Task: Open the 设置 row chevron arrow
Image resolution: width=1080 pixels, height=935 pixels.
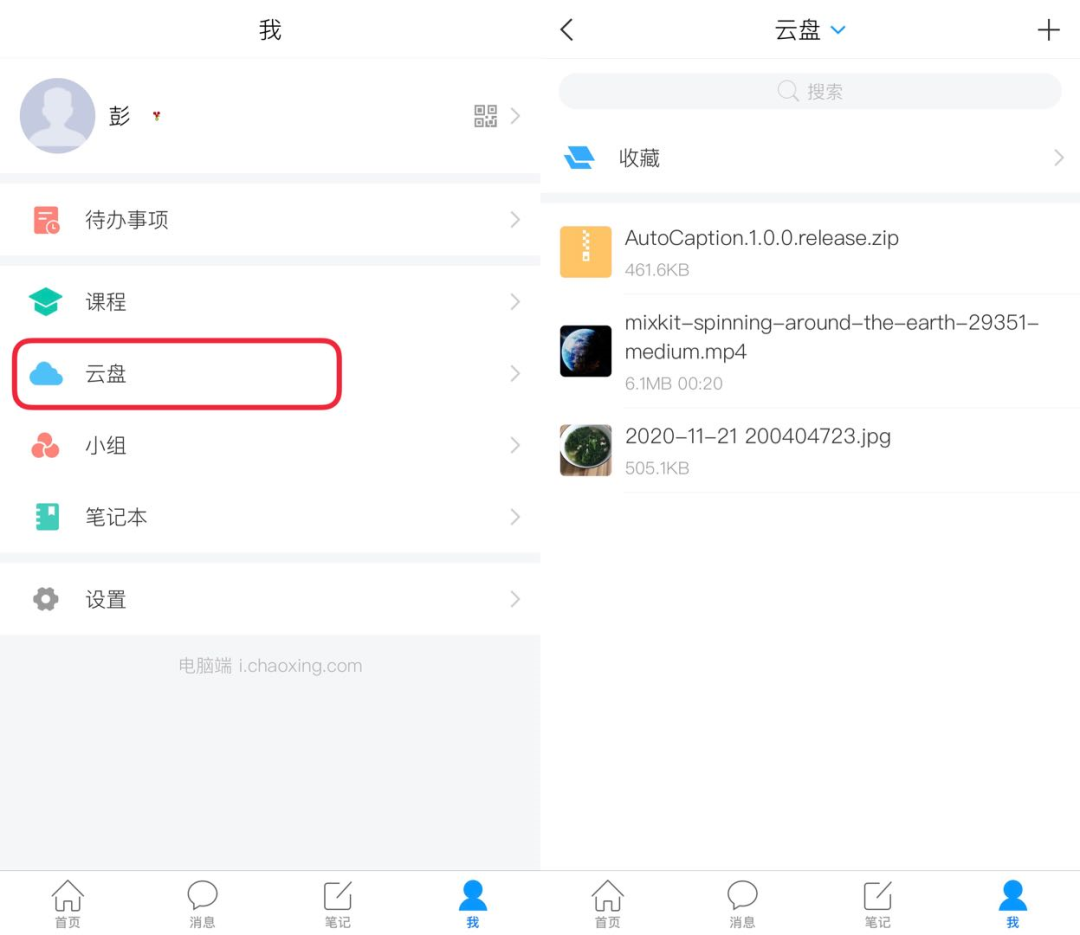Action: coord(515,599)
